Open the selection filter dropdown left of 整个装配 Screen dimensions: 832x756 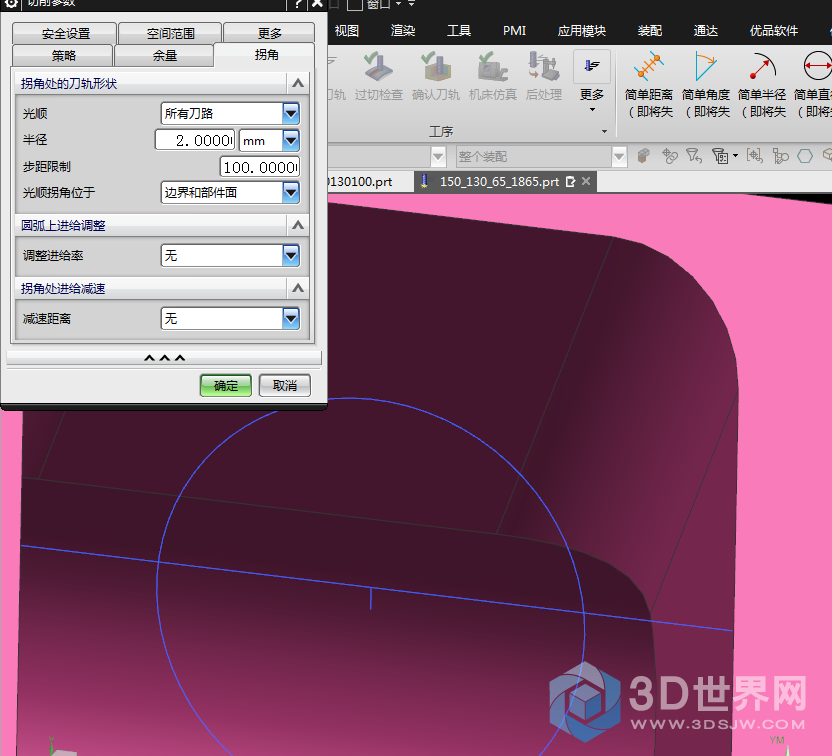(x=386, y=157)
